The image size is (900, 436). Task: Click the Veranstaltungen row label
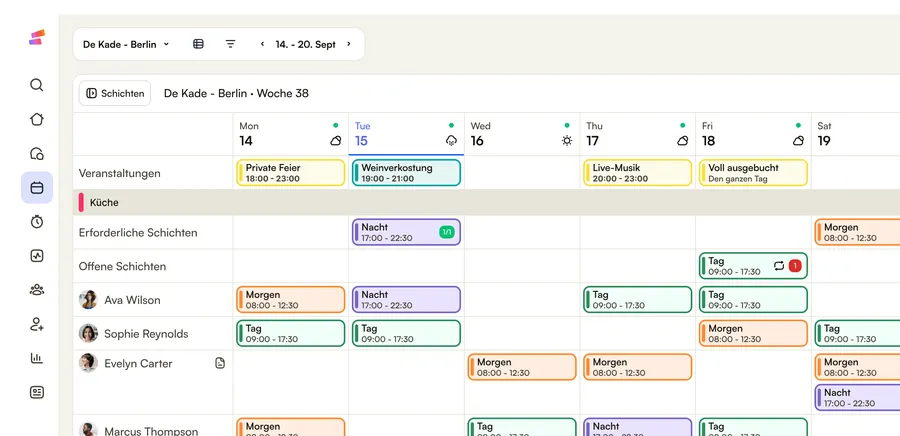click(x=119, y=173)
